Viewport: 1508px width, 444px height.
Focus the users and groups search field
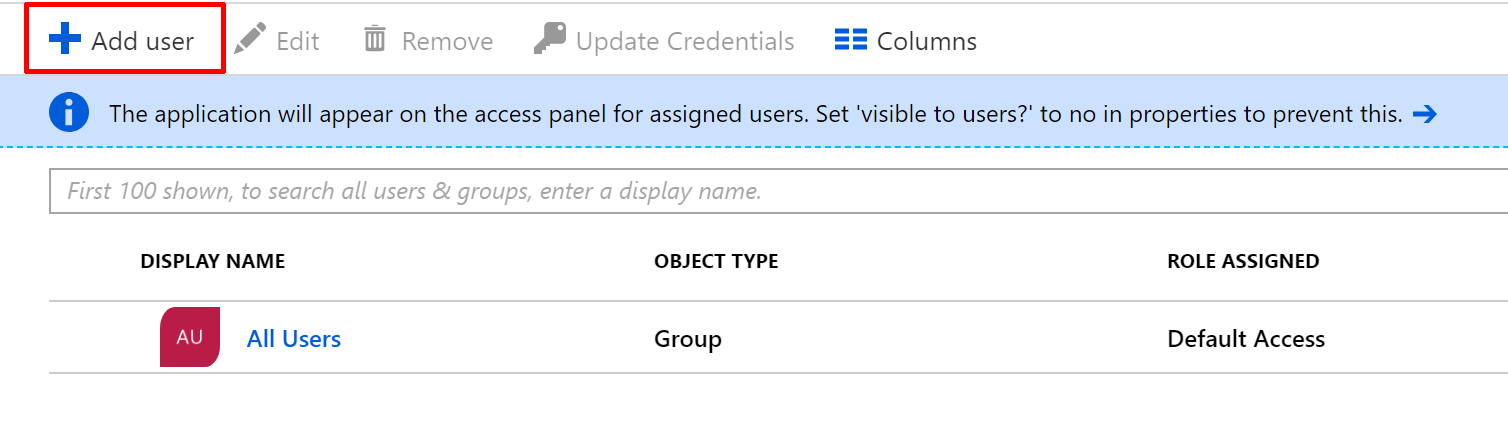click(778, 191)
